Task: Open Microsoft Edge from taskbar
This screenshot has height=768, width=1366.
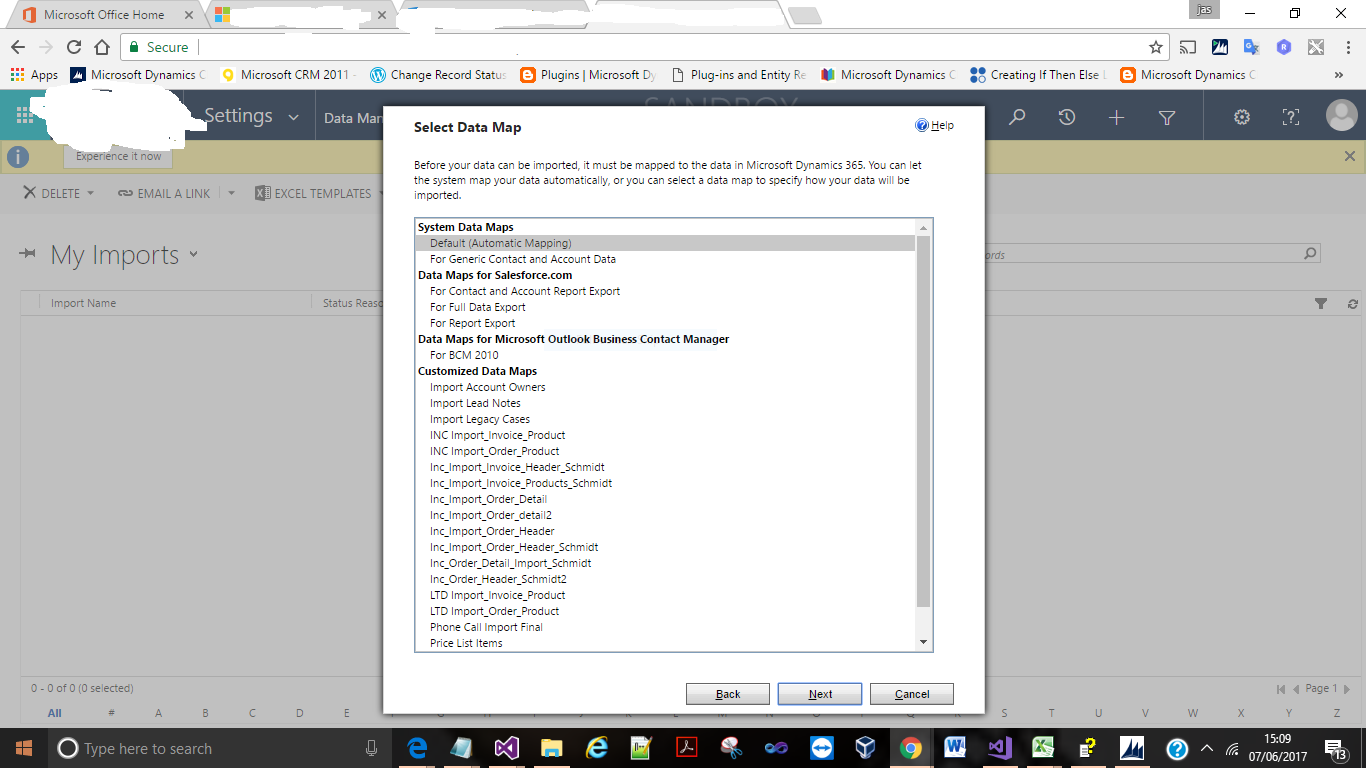Action: click(418, 748)
